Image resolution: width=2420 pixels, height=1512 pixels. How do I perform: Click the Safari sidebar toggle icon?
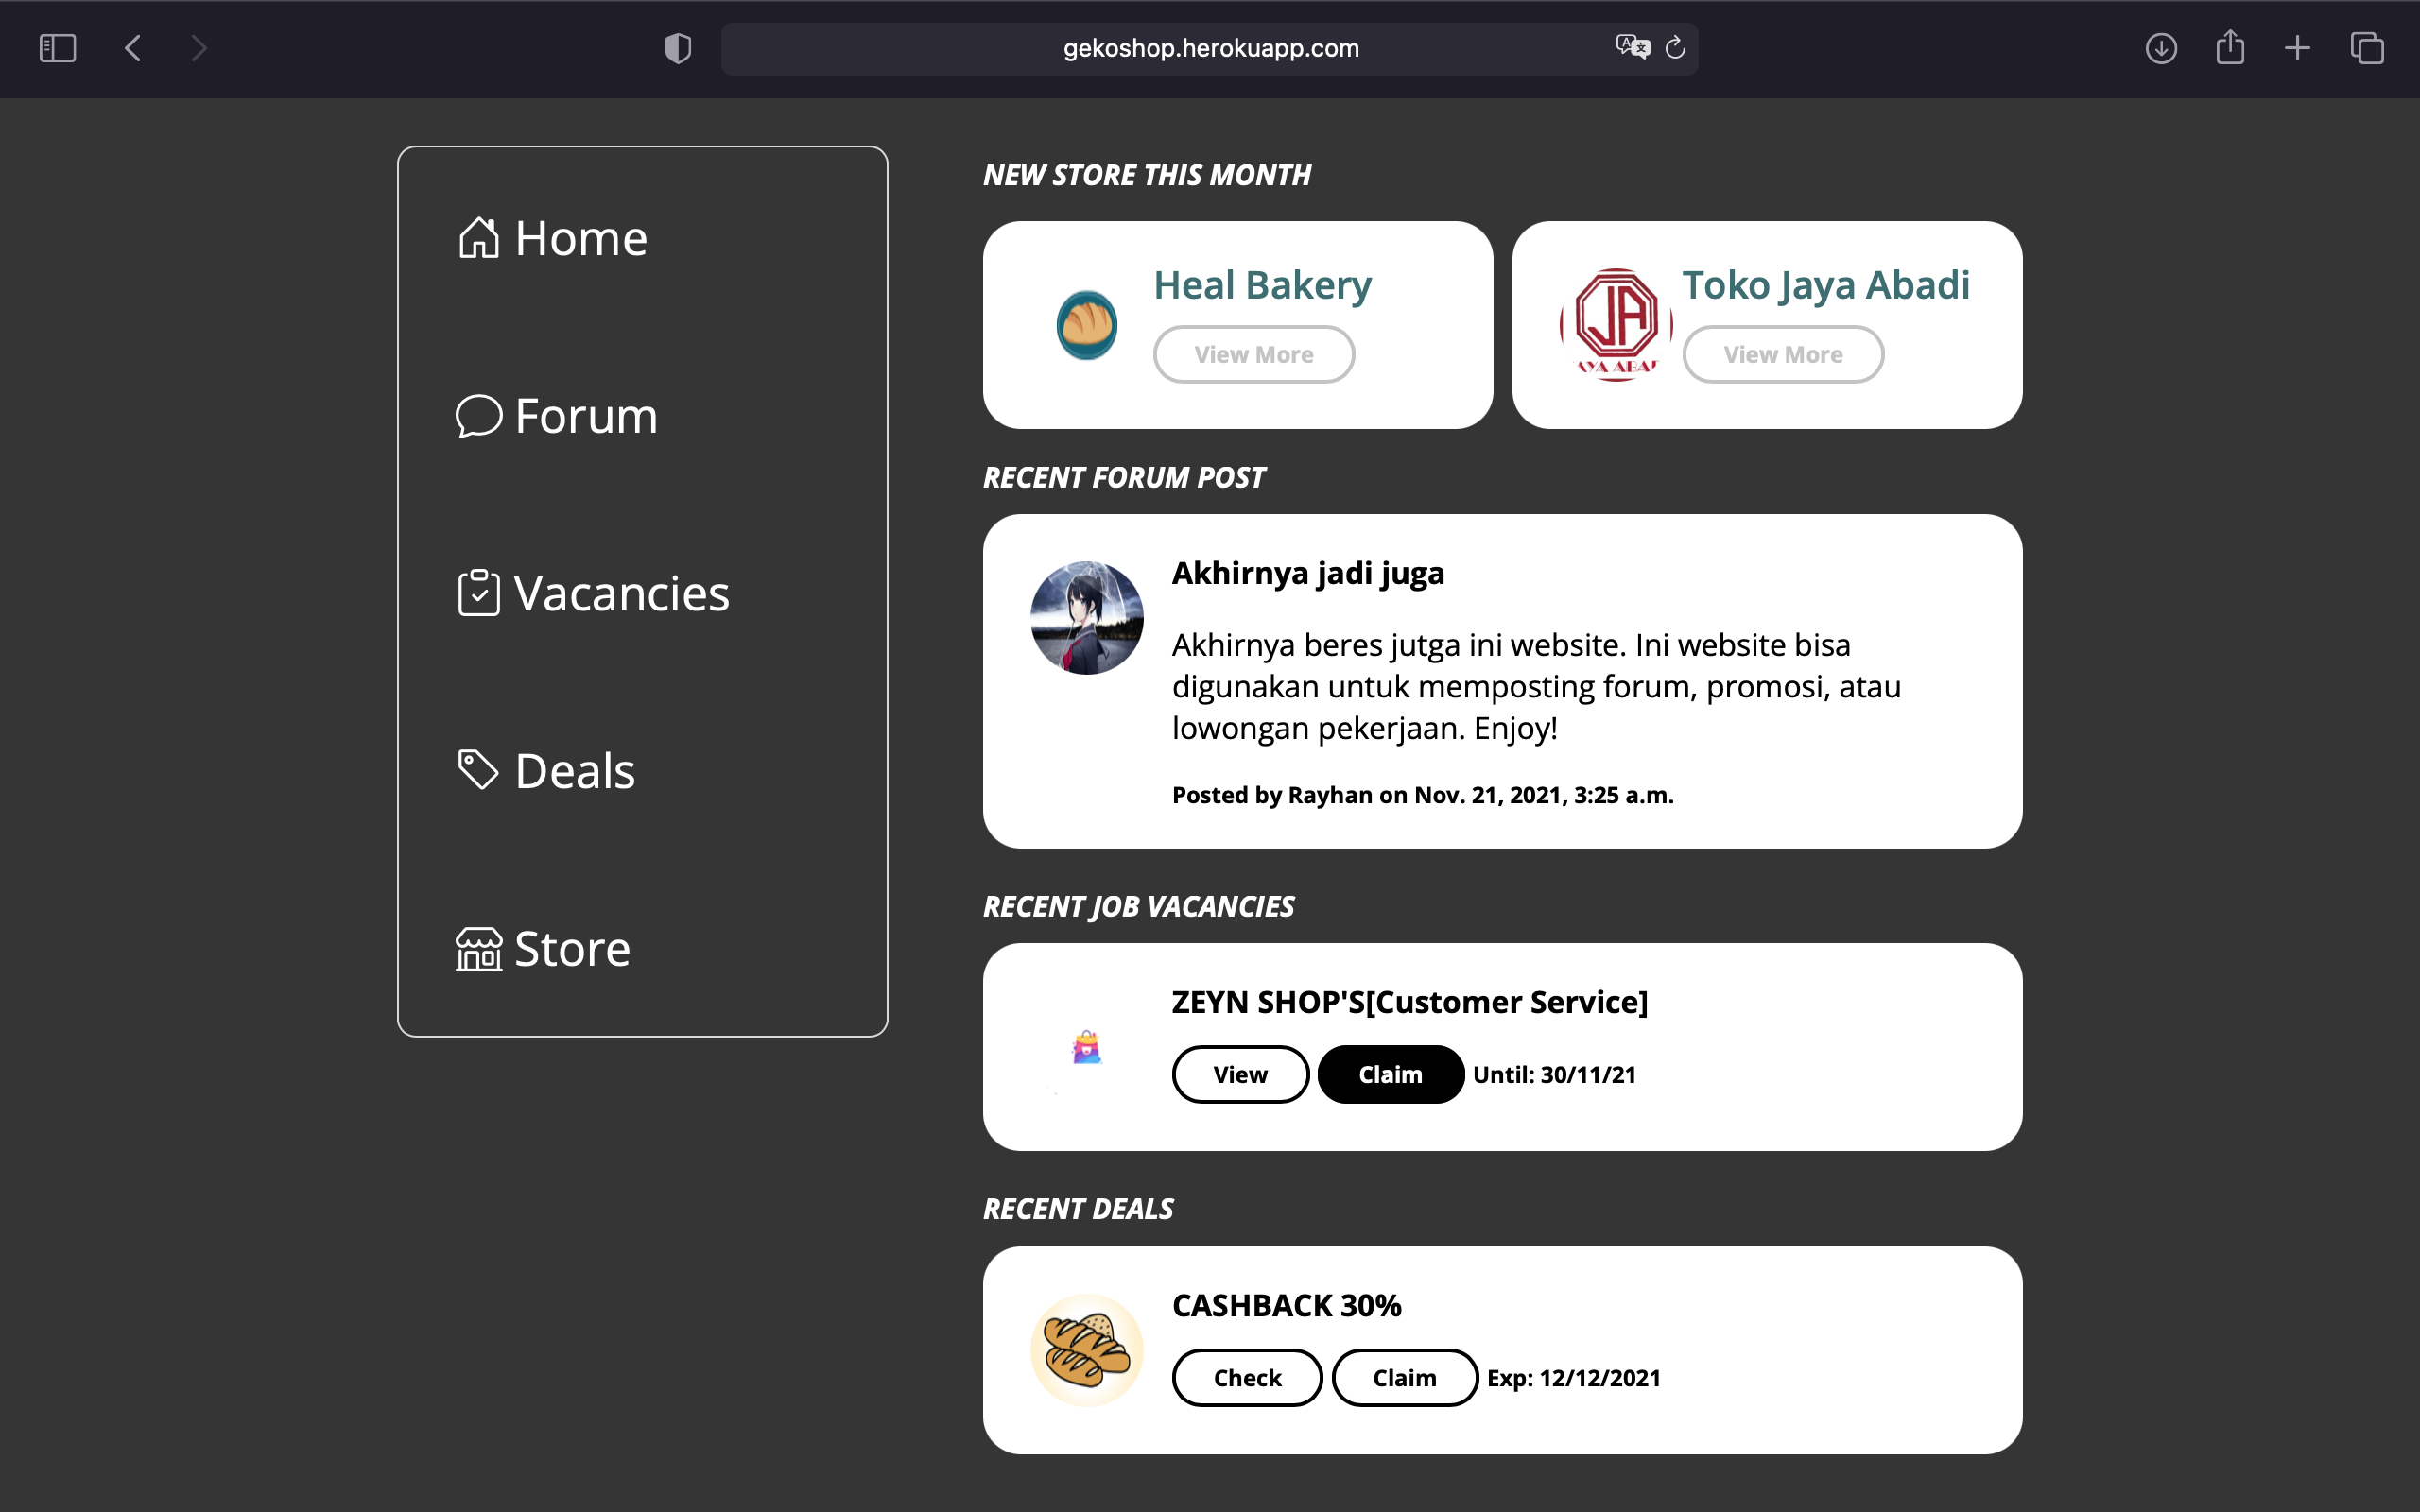coord(57,48)
